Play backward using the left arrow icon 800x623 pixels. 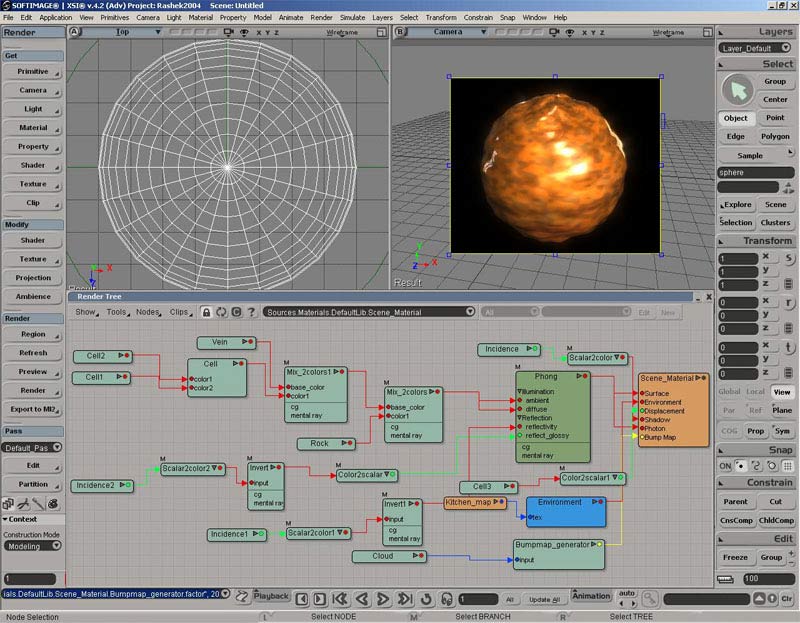click(x=362, y=599)
